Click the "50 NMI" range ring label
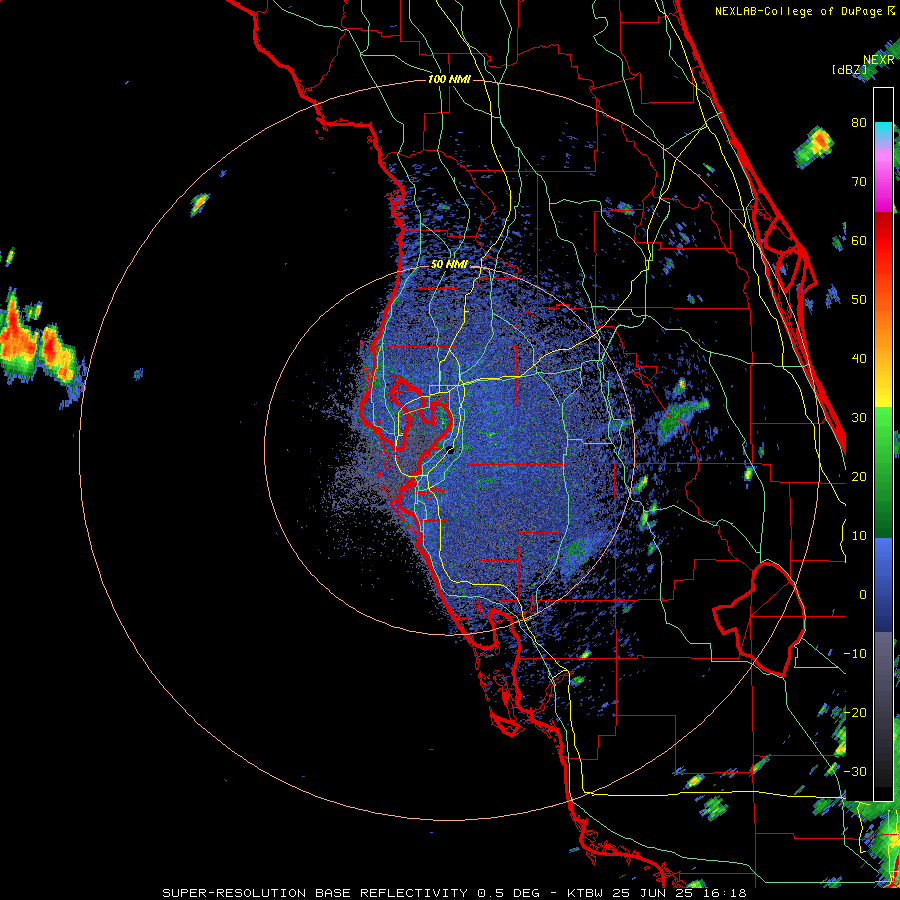This screenshot has height=900, width=900. coord(449,265)
